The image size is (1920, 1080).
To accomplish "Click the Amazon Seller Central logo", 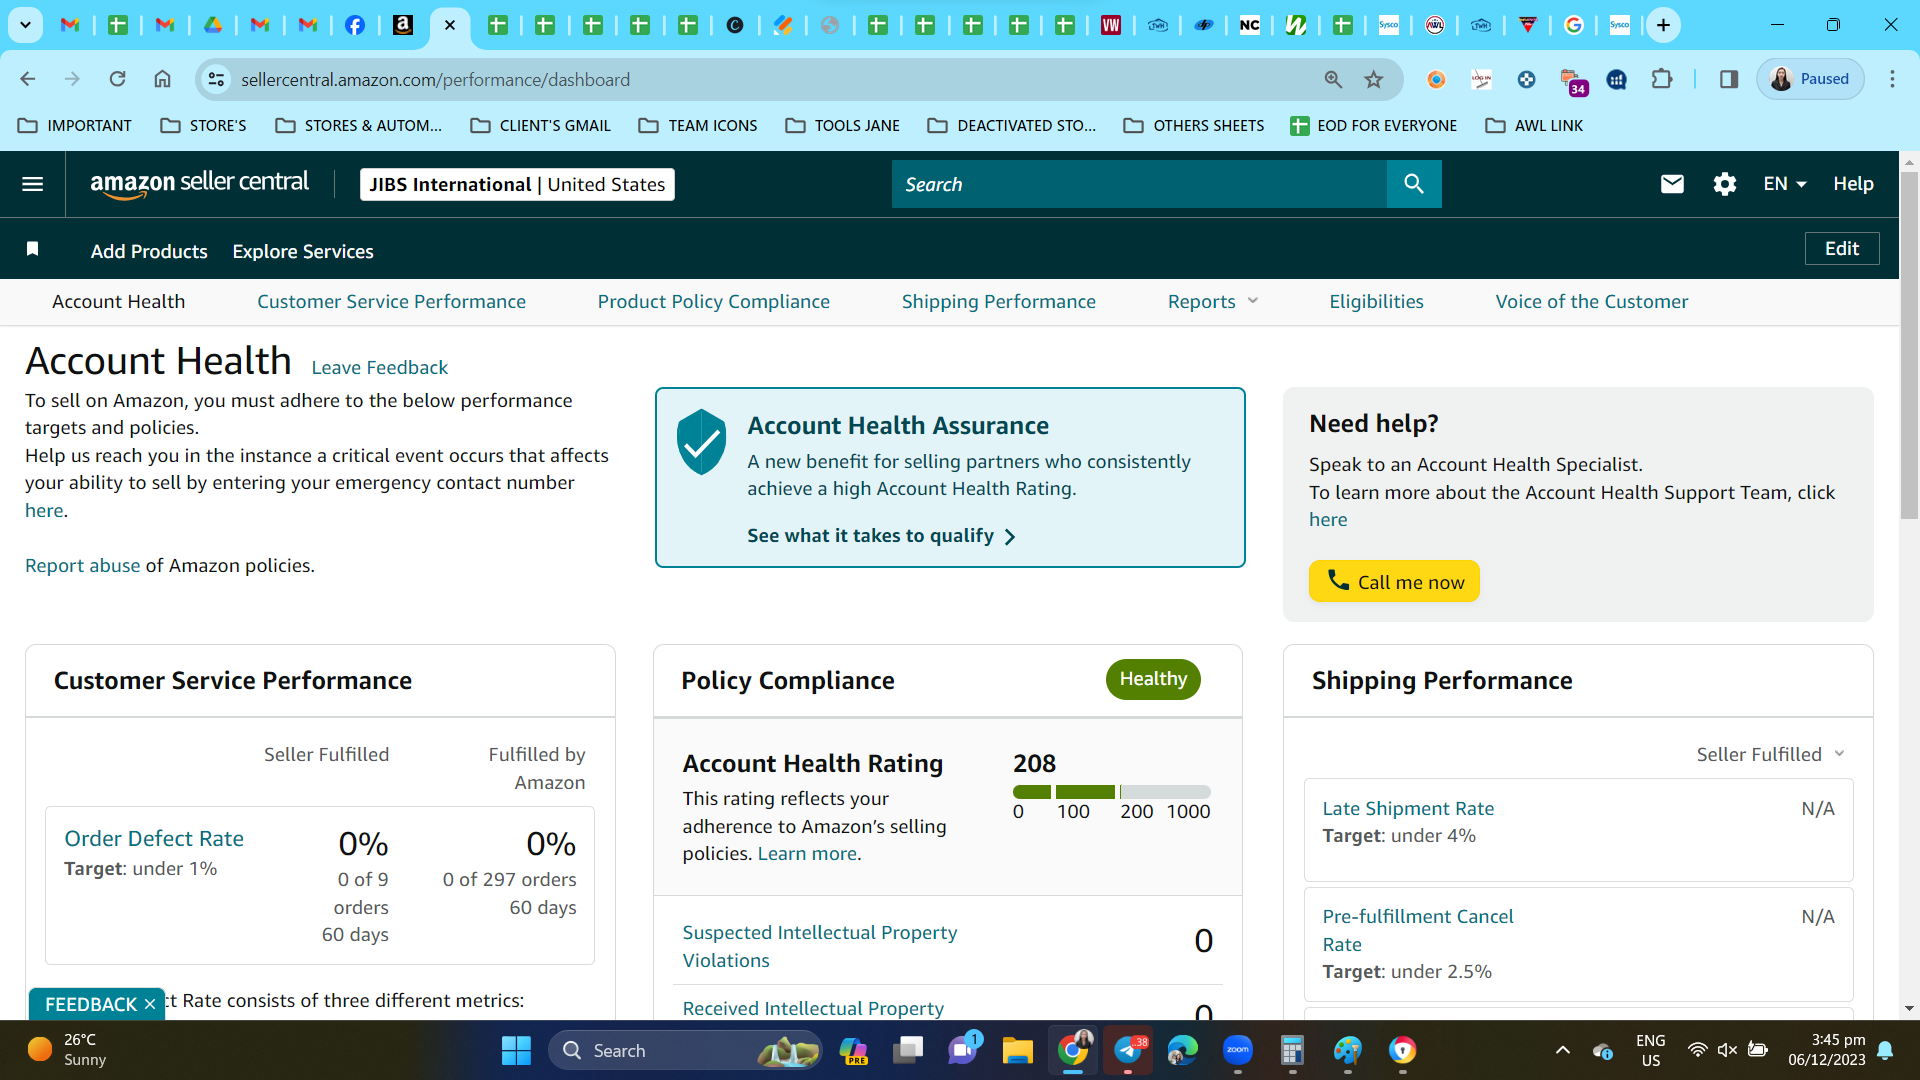I will [199, 184].
